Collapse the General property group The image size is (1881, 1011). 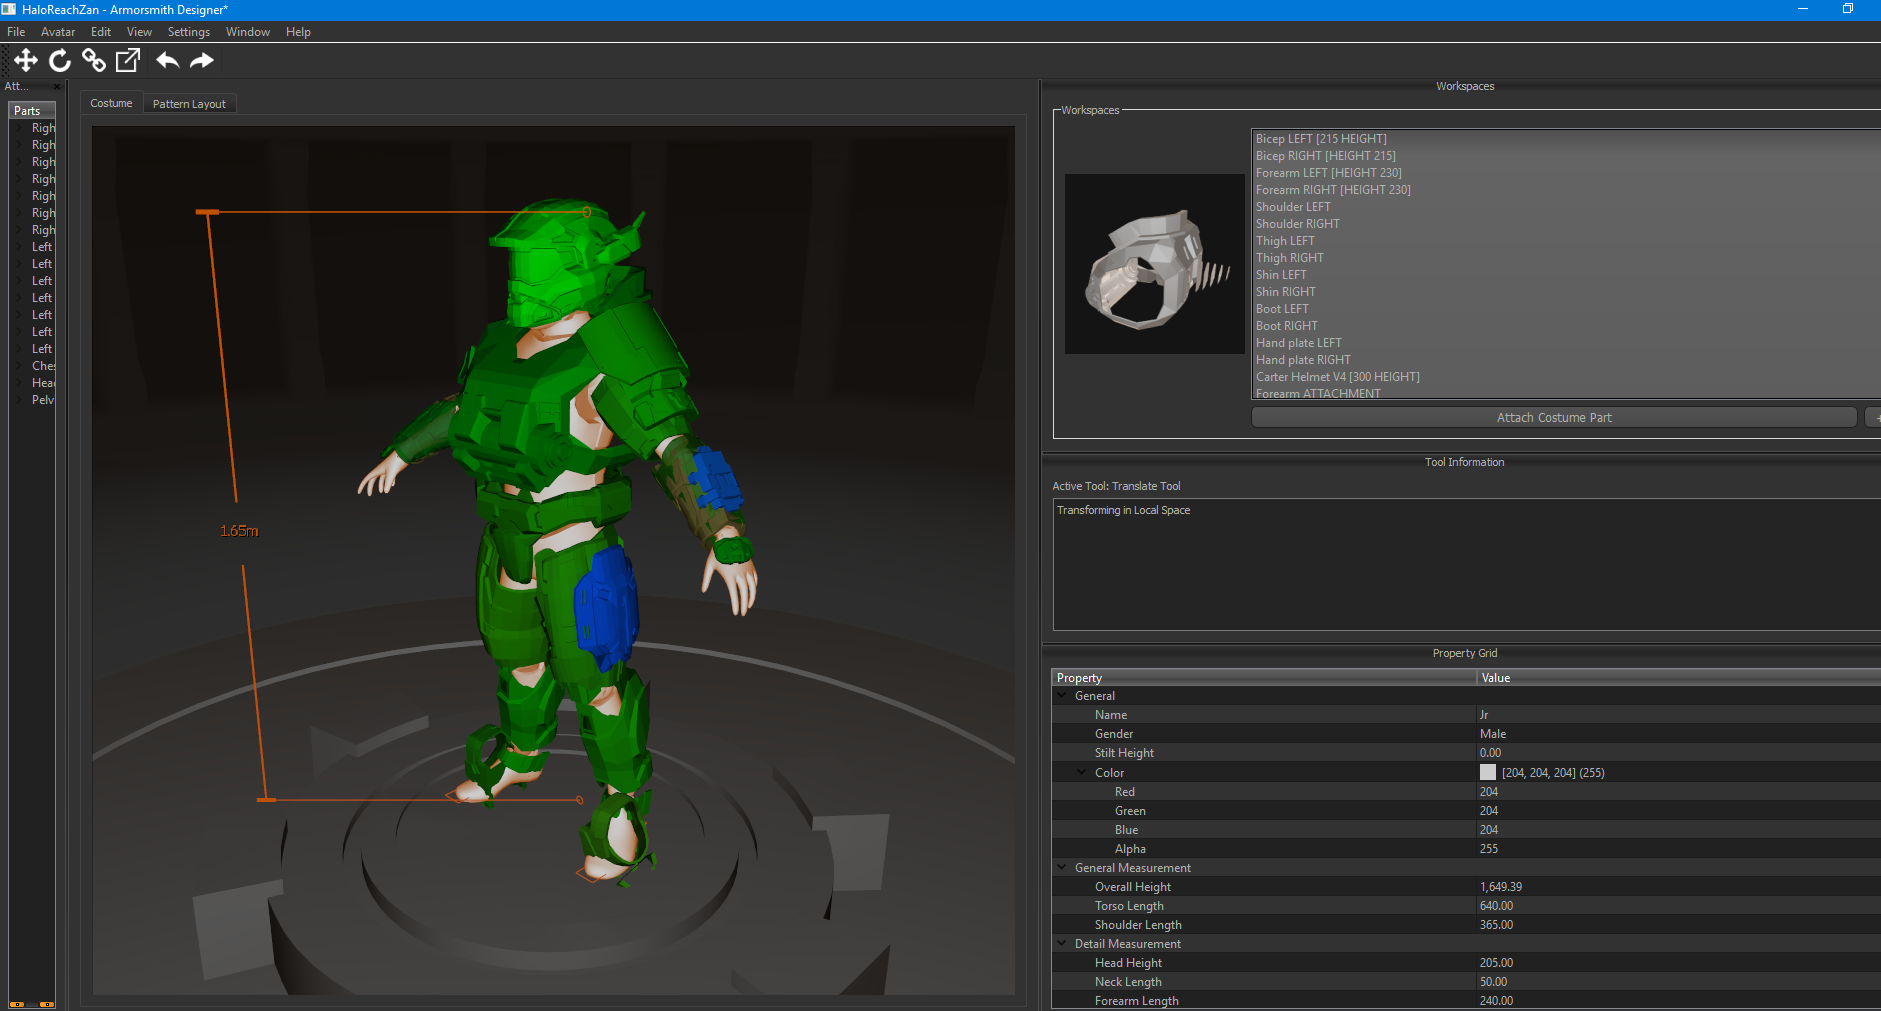(1062, 696)
